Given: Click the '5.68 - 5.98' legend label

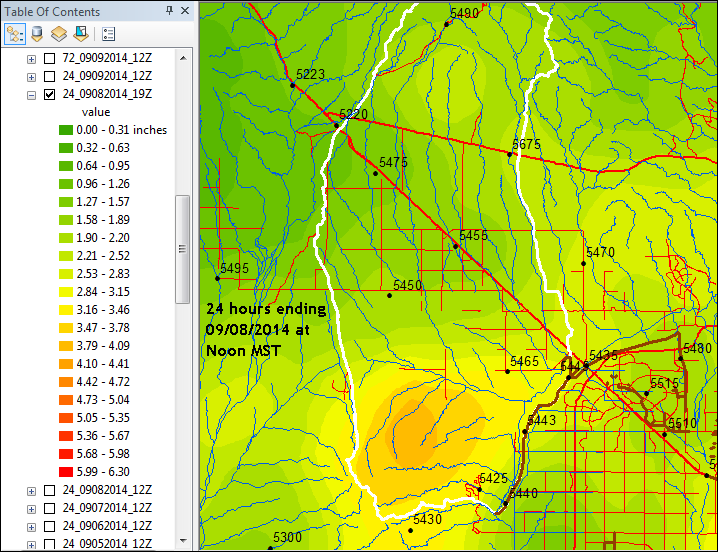Looking at the screenshot, I should point(103,454).
